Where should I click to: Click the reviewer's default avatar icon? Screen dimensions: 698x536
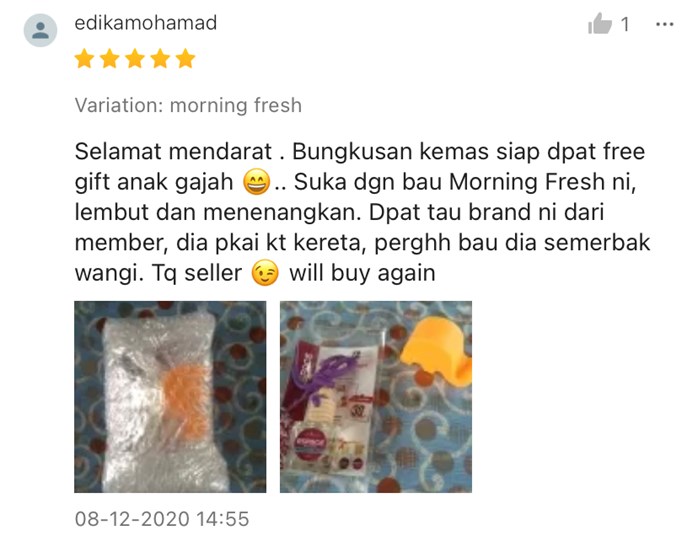coord(41,30)
